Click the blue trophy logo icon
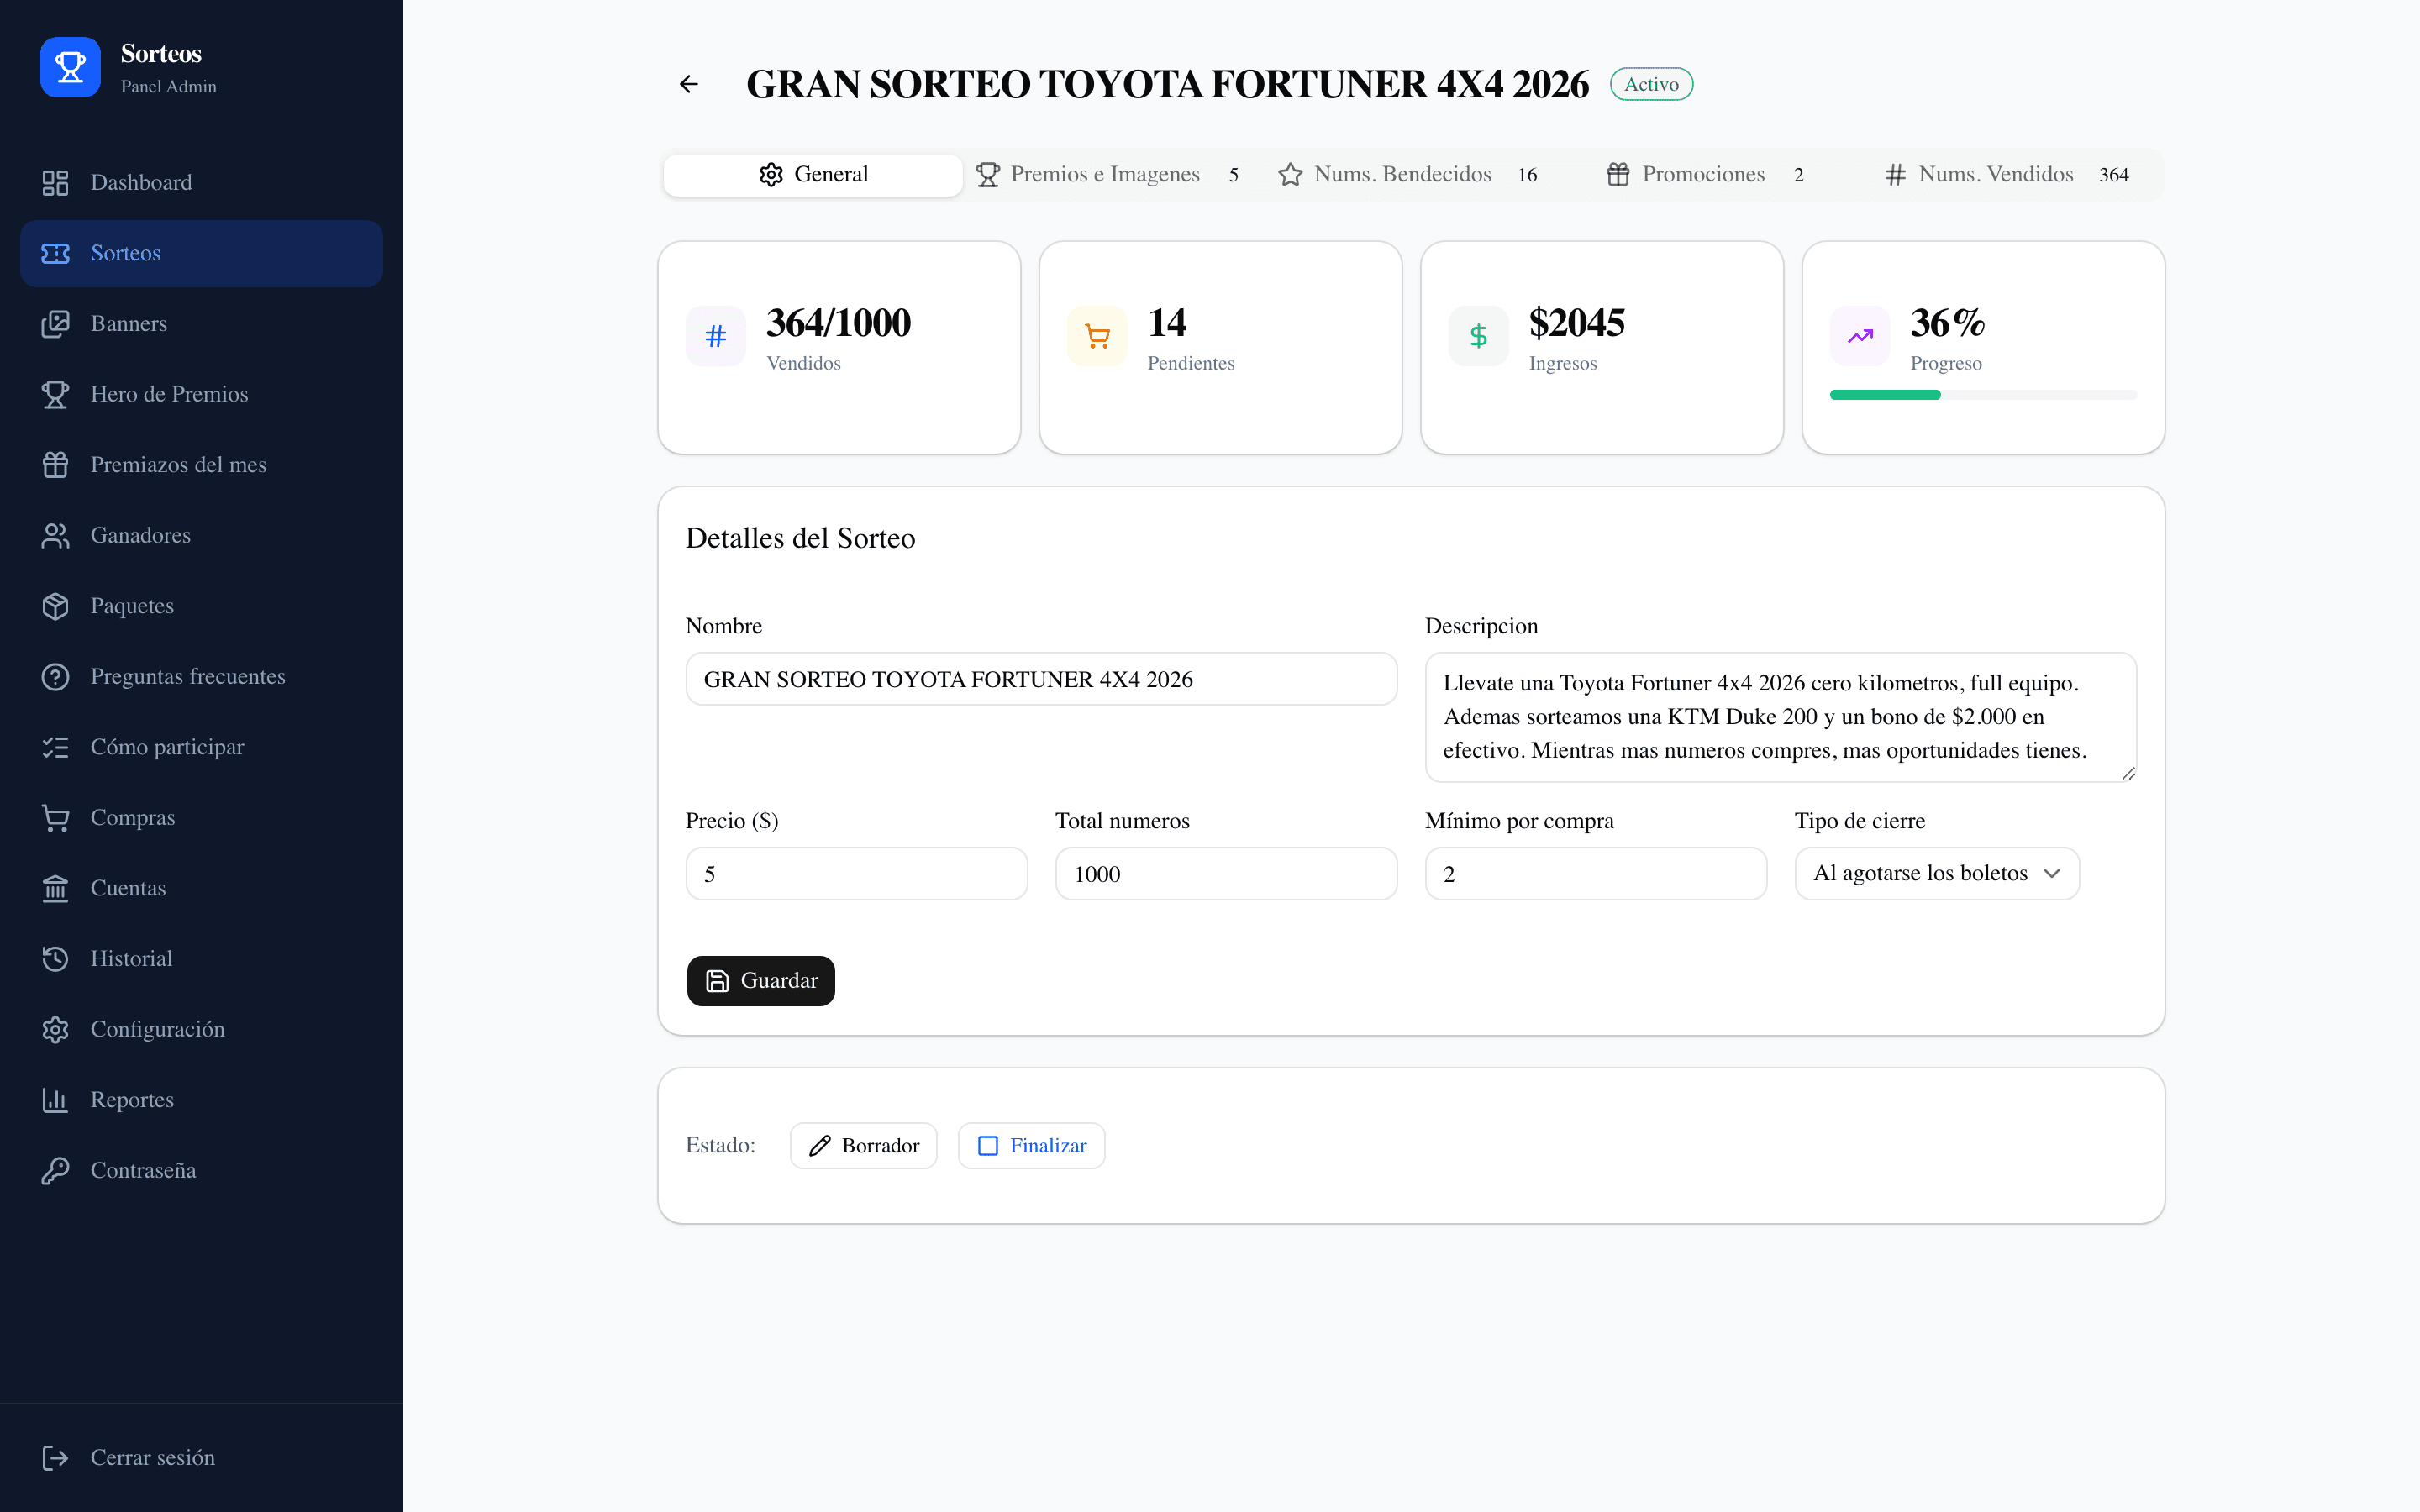2420x1512 pixels. [x=70, y=67]
